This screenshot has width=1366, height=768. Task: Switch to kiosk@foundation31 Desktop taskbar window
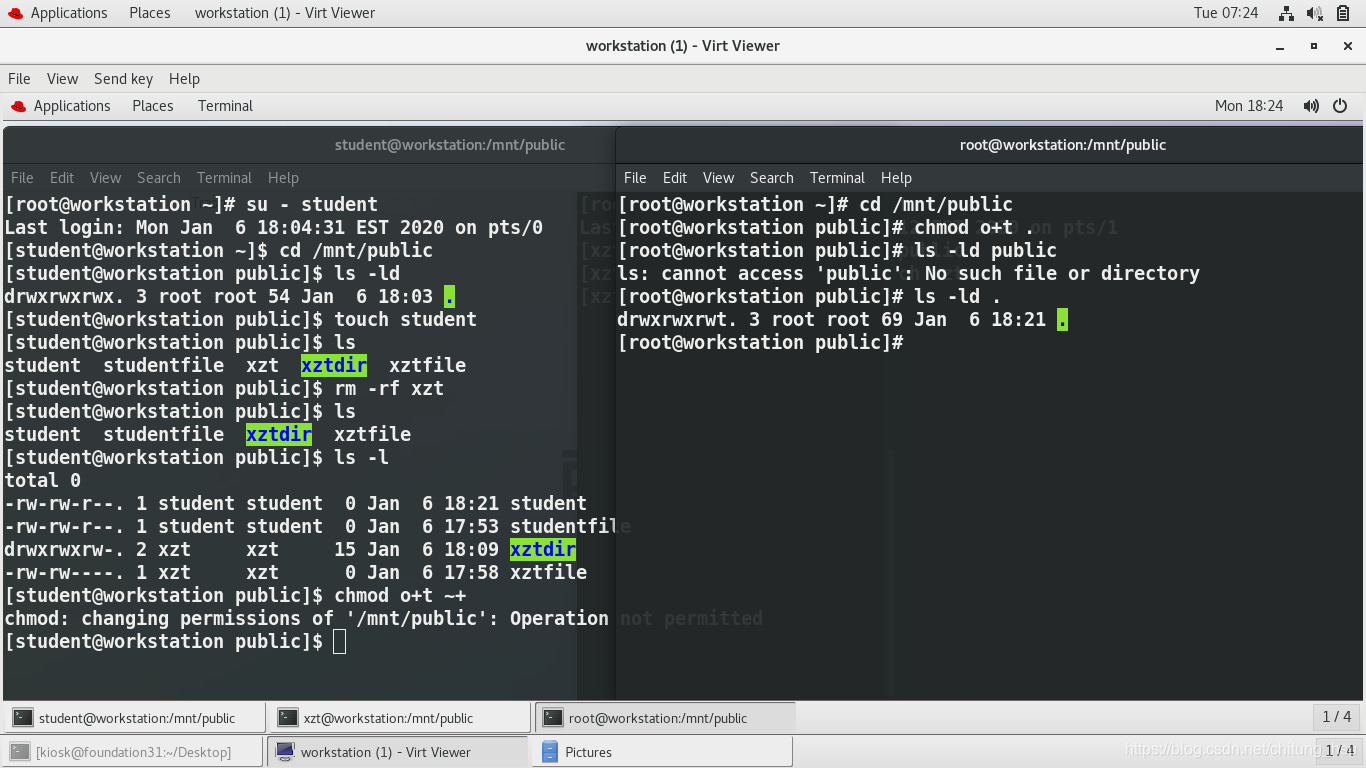[x=133, y=752]
